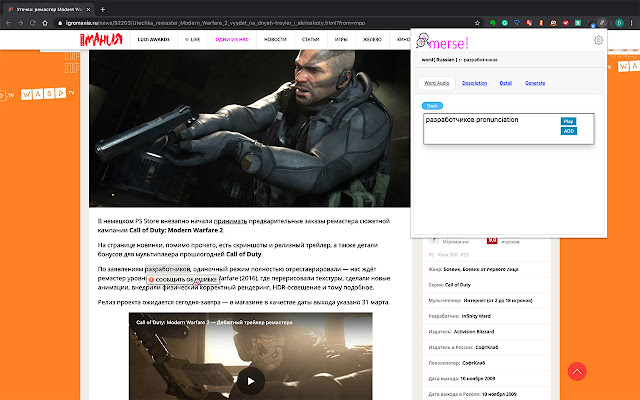Click the Grammarly green G extension icon
Image resolution: width=640 pixels, height=400 pixels.
pos(505,23)
